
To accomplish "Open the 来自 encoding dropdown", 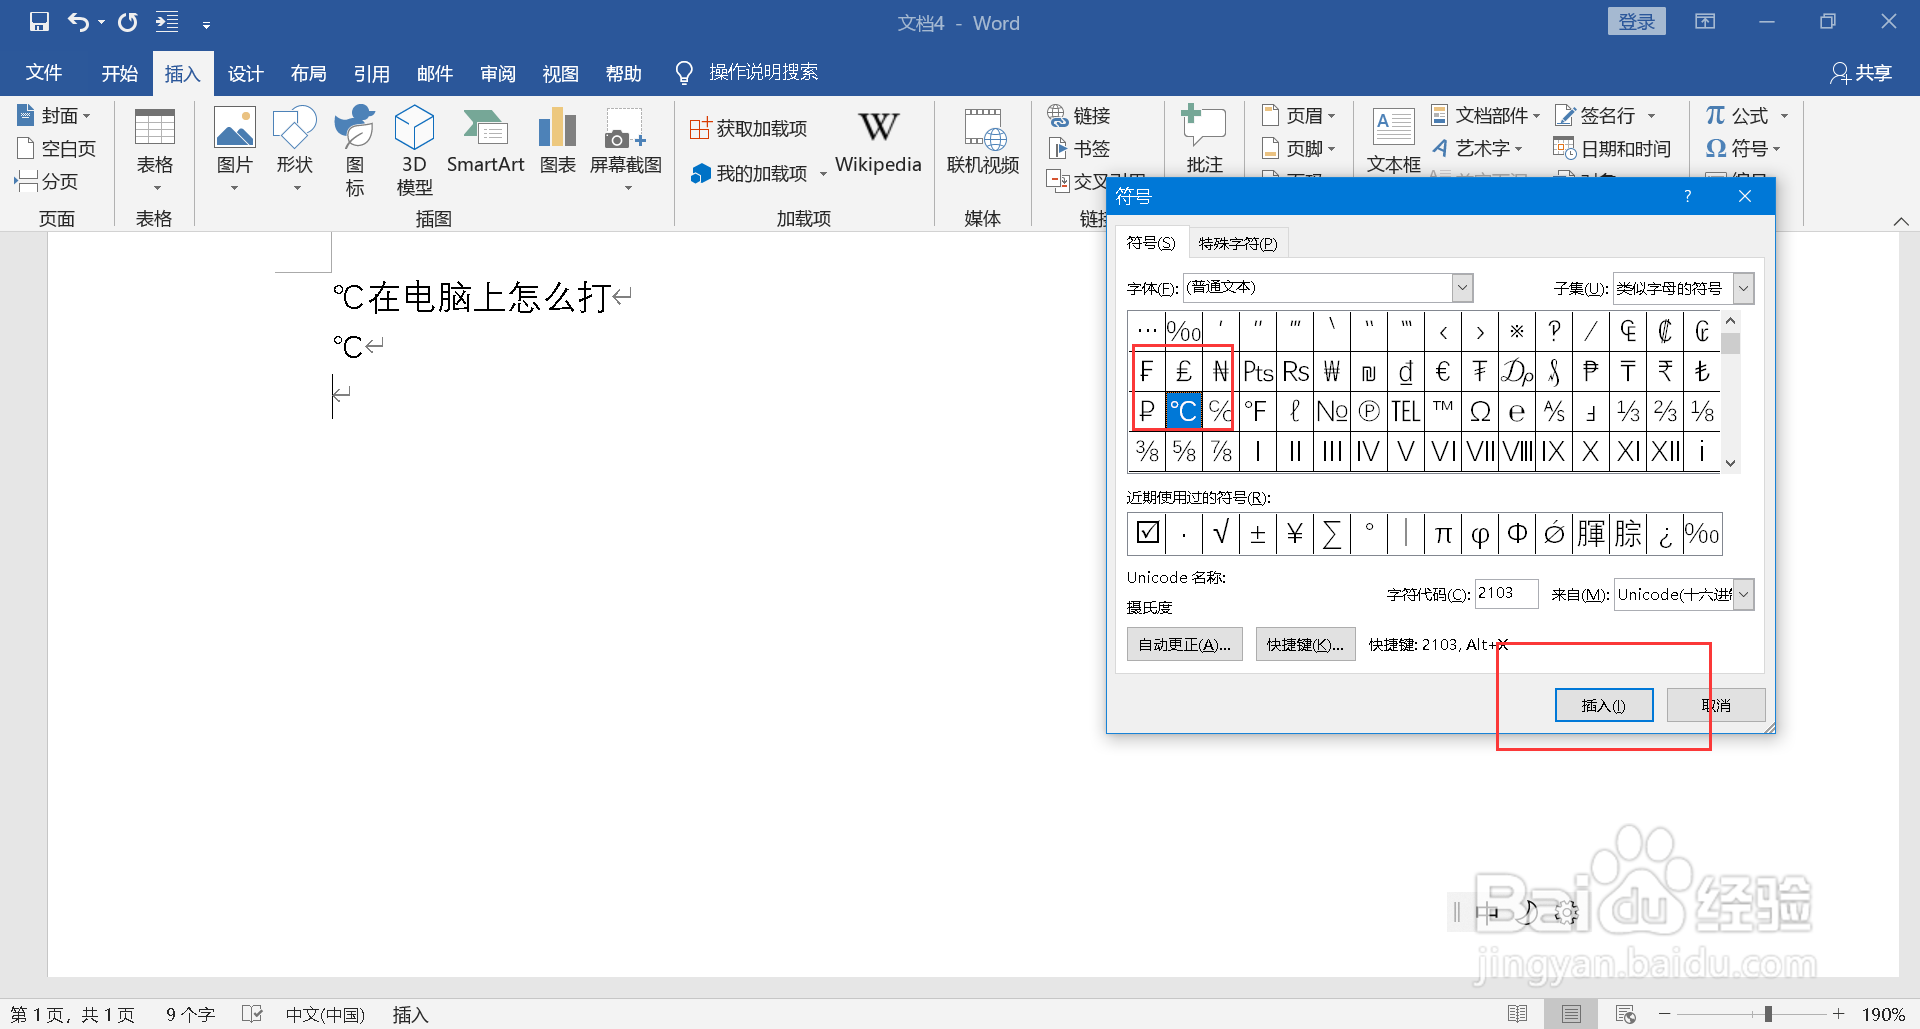I will (x=1744, y=594).
